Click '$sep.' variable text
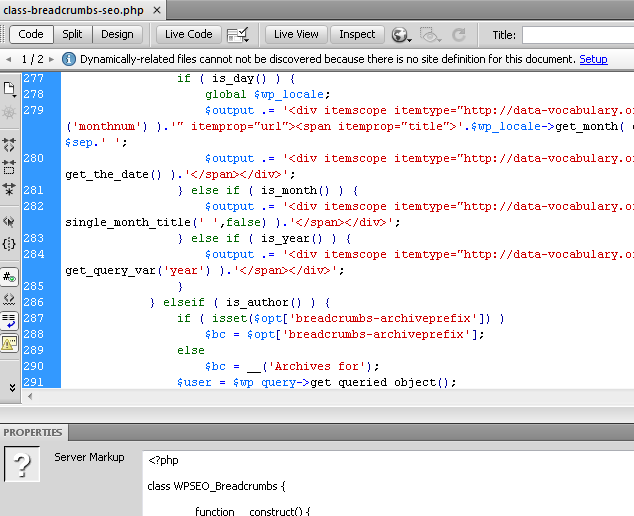The image size is (634, 516). coord(82,143)
